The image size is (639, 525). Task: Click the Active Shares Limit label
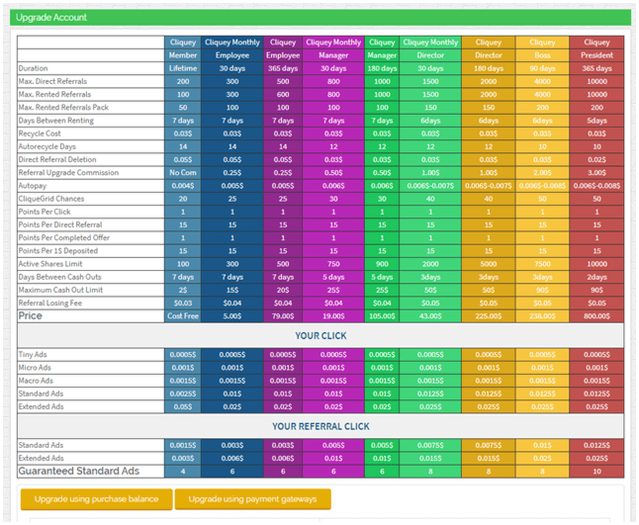50,264
